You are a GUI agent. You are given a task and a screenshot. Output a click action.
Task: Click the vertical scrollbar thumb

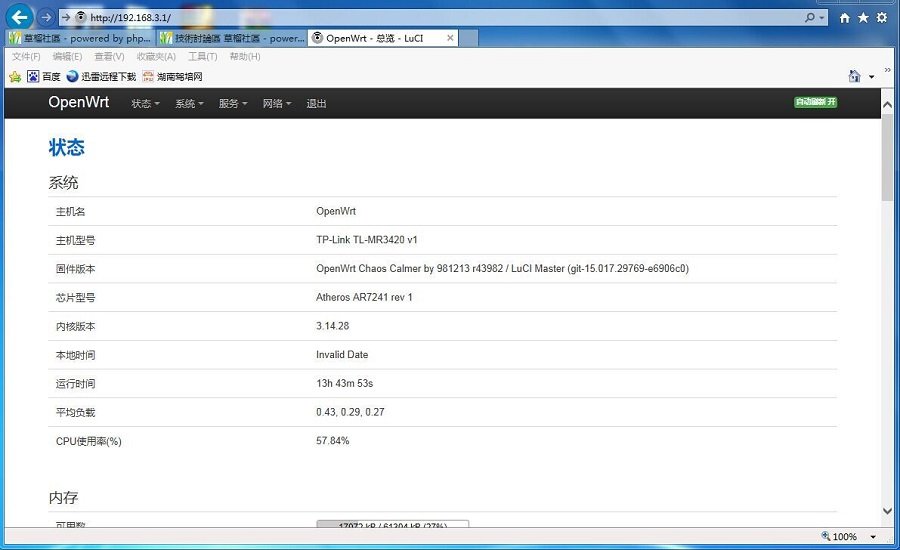coord(887,157)
